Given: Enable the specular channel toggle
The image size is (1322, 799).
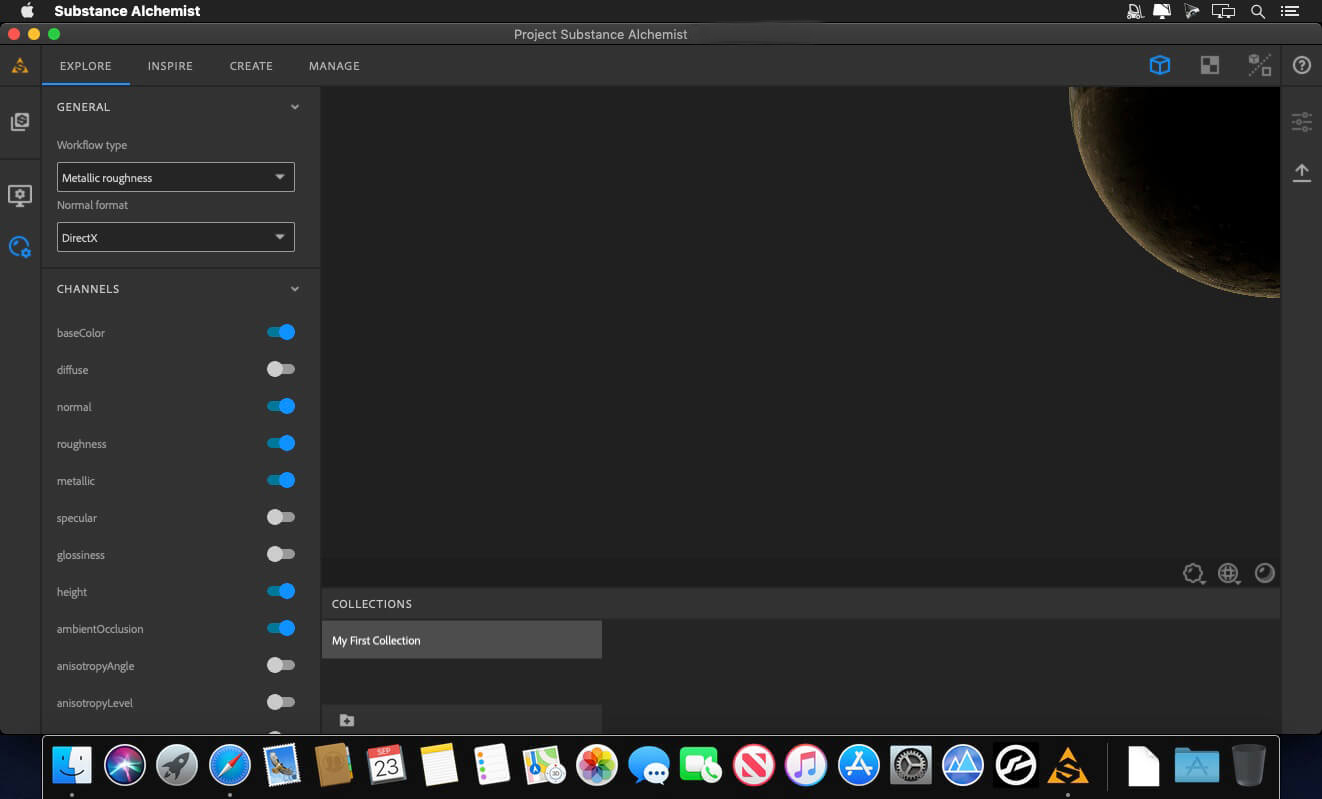Looking at the screenshot, I should [281, 517].
